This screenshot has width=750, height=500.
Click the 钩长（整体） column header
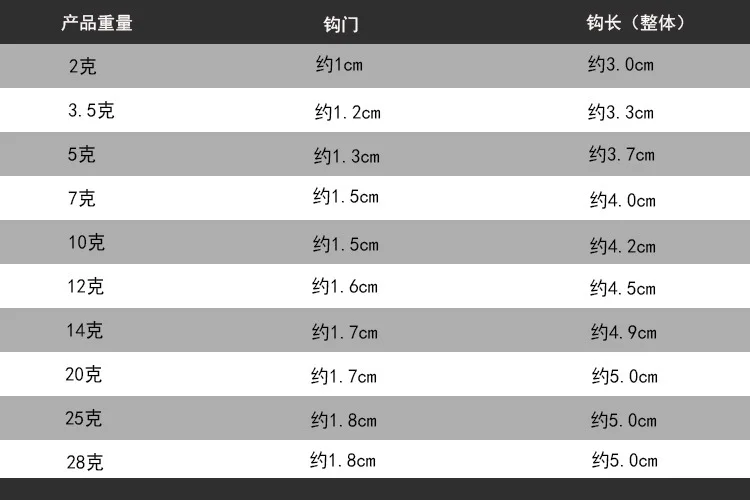(636, 22)
